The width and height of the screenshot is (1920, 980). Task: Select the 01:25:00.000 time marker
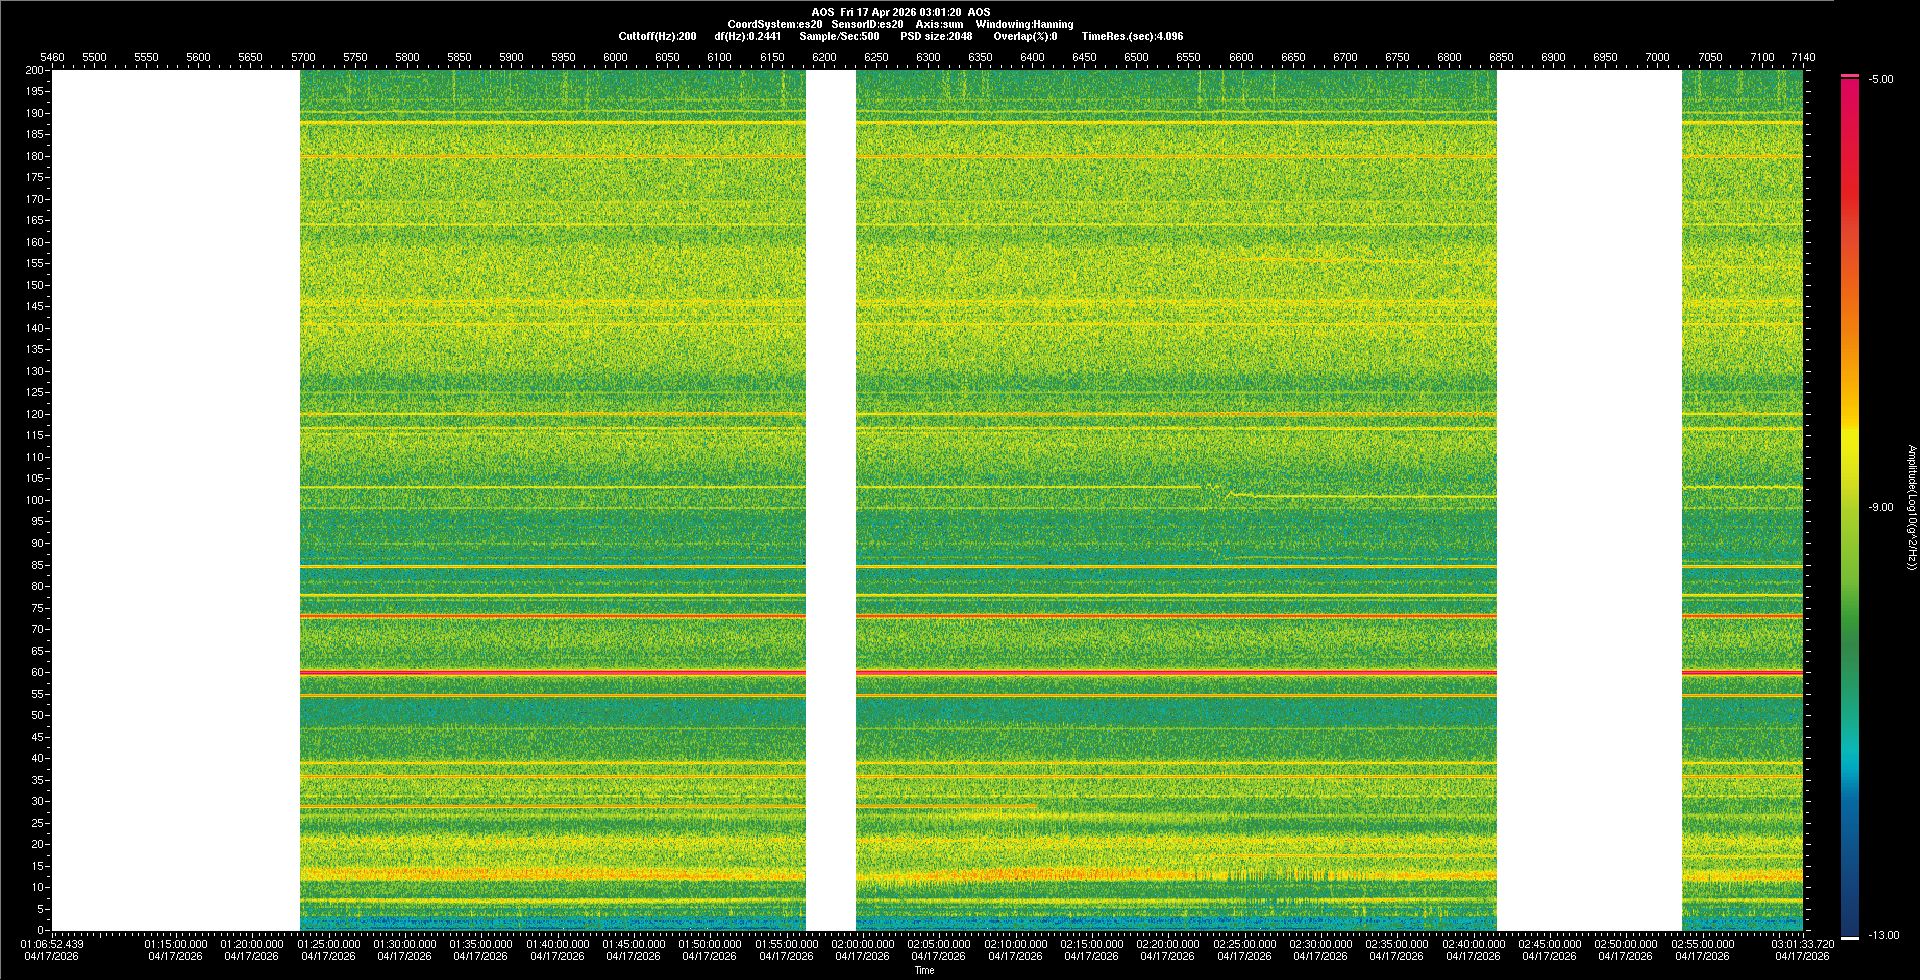click(328, 944)
